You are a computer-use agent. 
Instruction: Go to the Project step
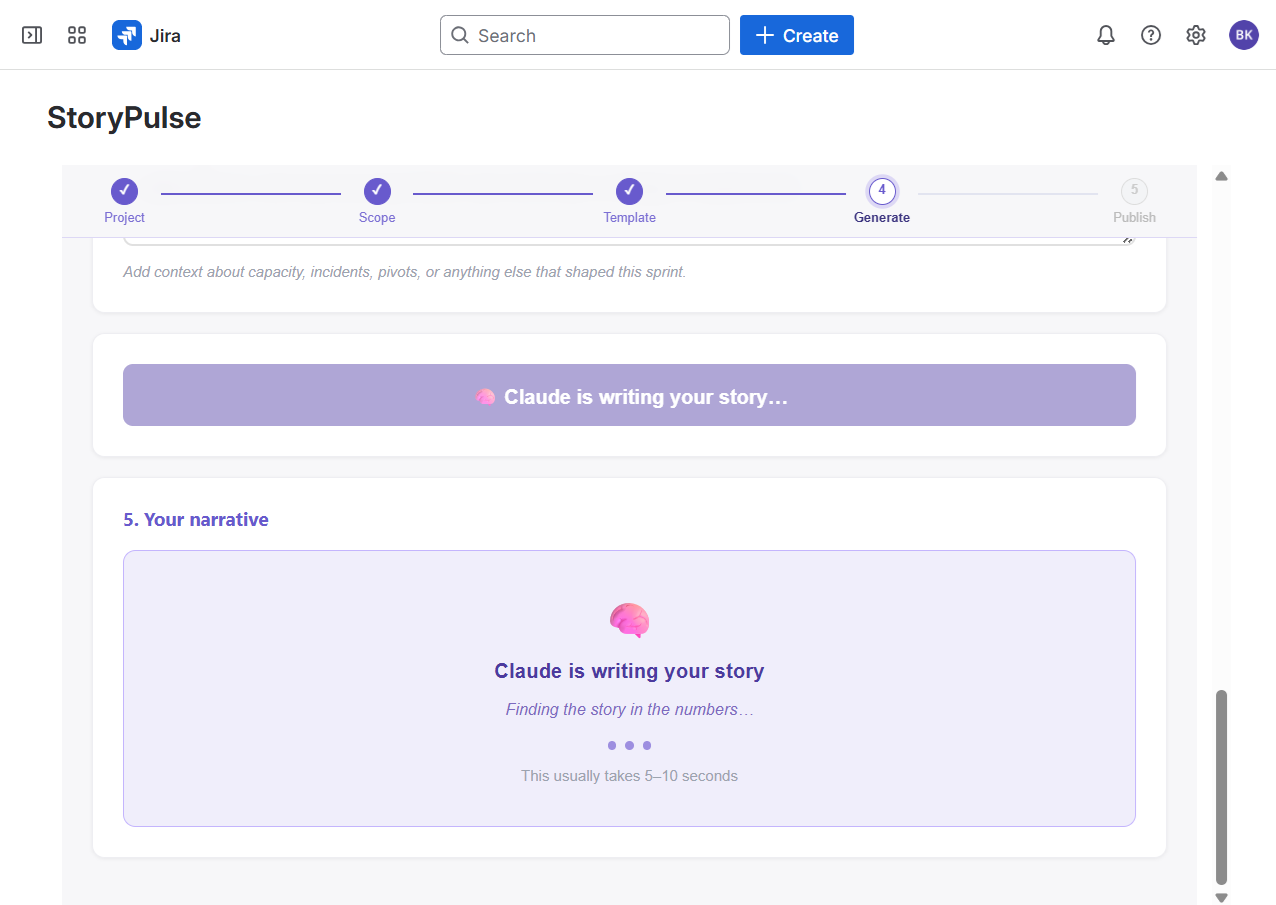click(125, 200)
